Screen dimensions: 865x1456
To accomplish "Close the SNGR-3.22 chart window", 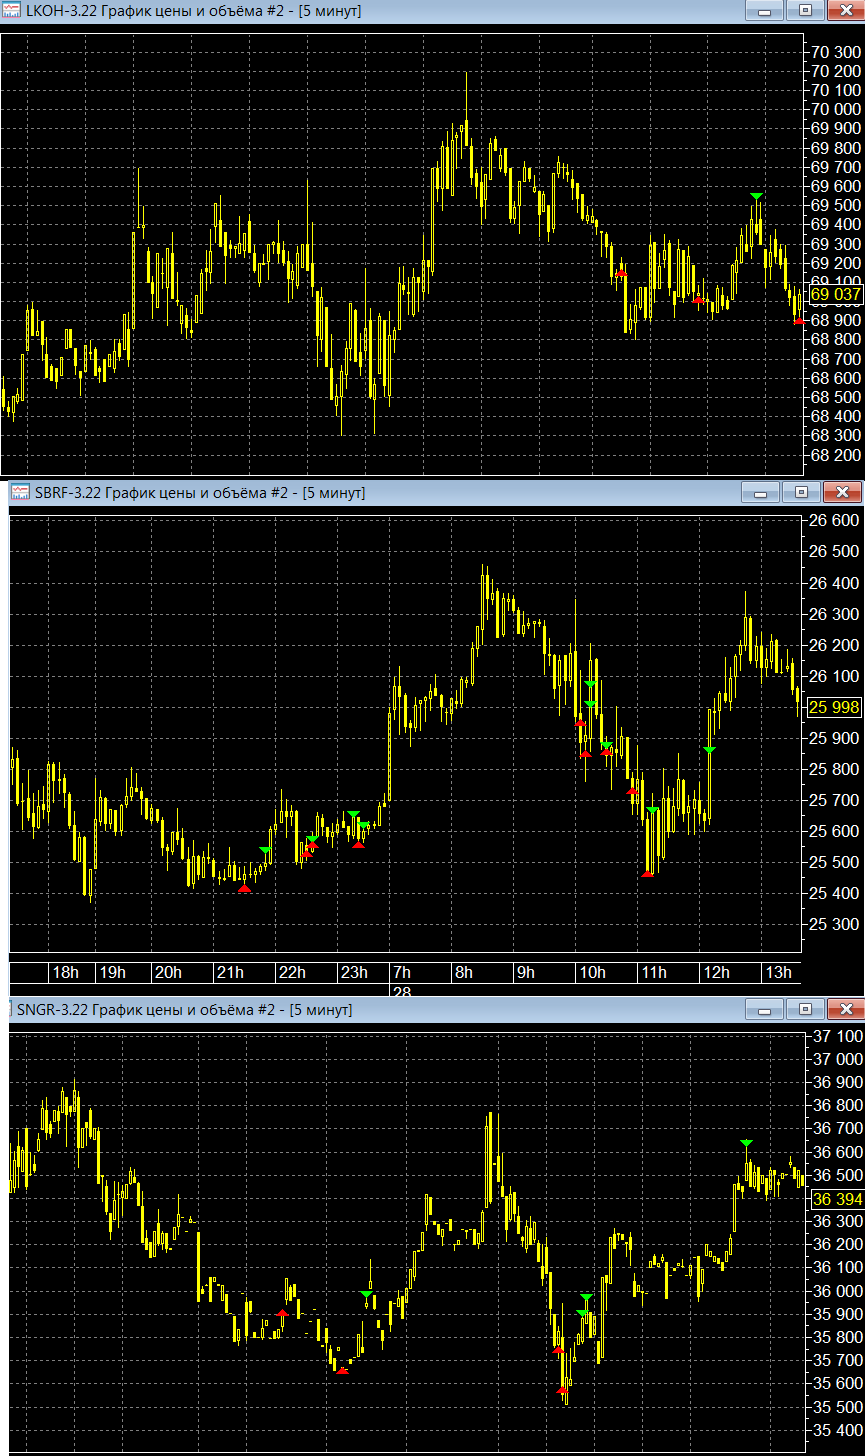I will coord(846,1008).
